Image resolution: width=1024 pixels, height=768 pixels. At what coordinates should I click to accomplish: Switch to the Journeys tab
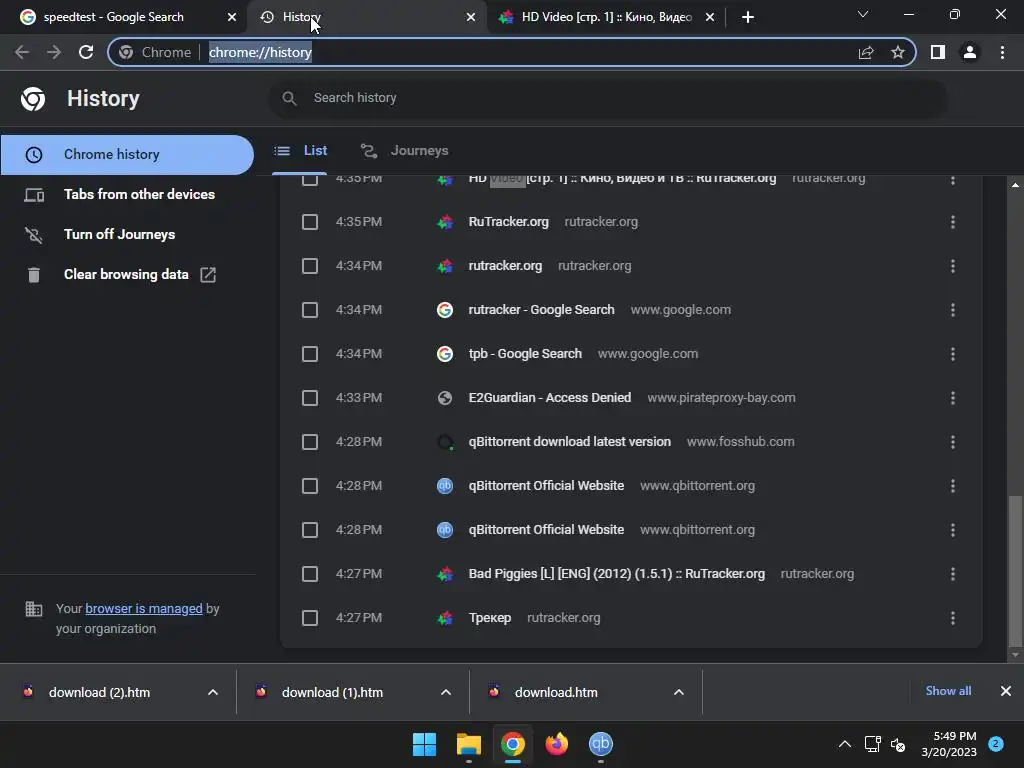405,151
